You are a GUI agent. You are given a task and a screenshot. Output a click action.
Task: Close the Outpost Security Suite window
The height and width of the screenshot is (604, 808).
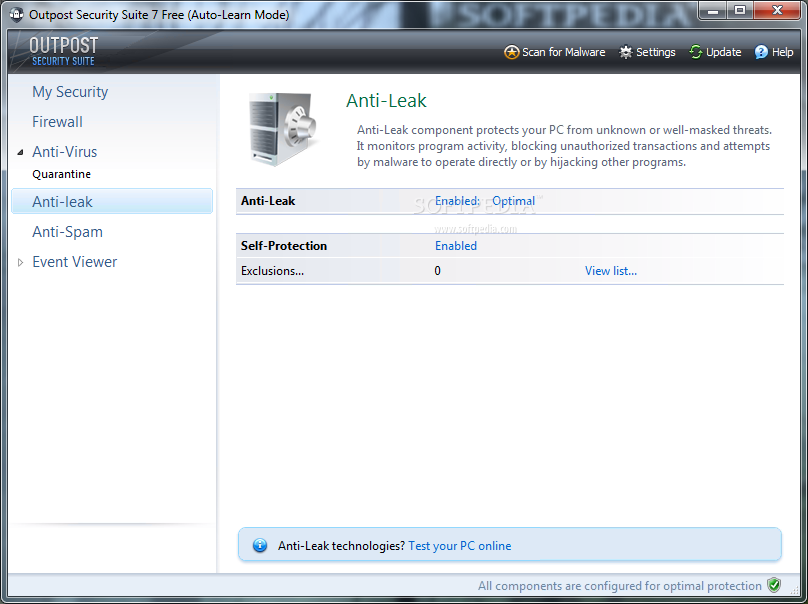(x=778, y=10)
